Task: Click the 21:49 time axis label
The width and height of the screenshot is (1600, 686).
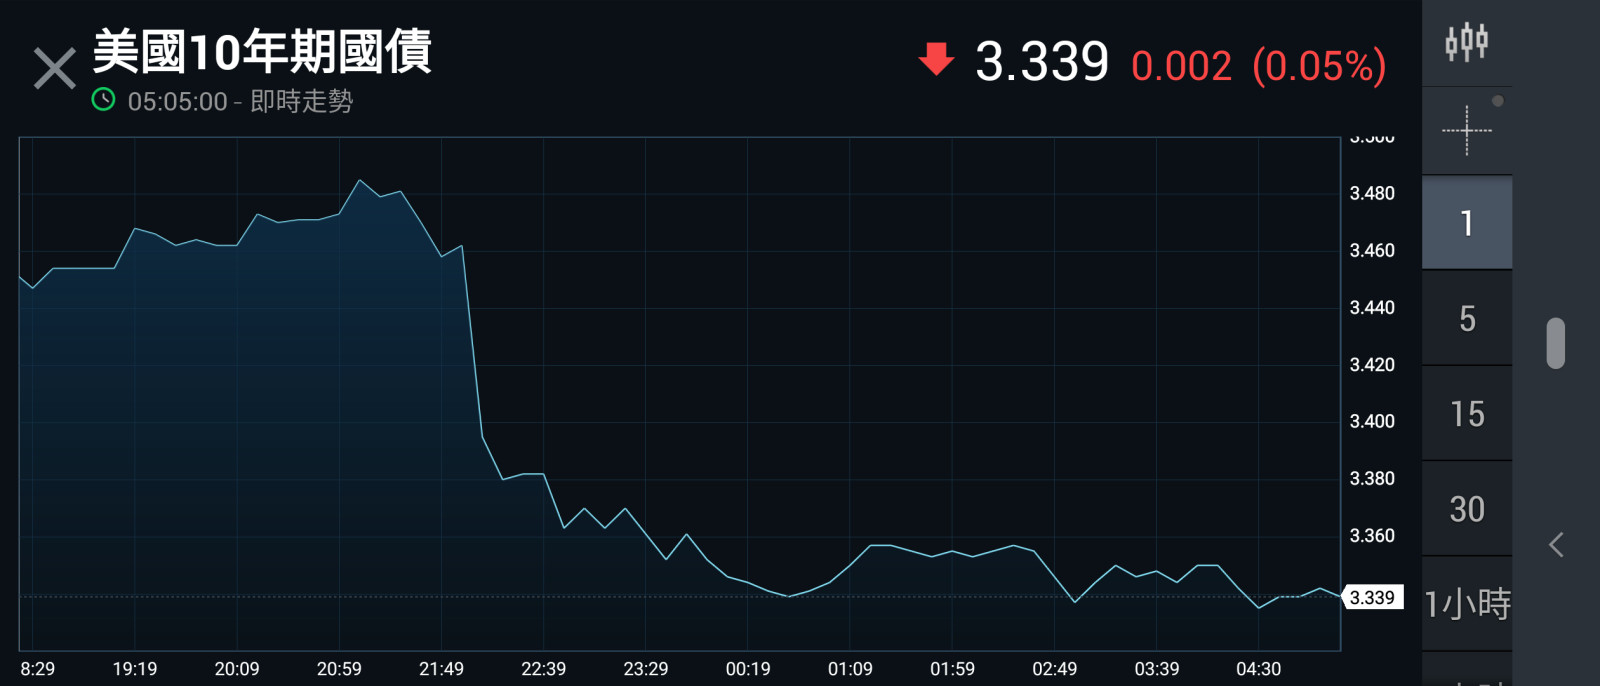Action: click(x=441, y=669)
